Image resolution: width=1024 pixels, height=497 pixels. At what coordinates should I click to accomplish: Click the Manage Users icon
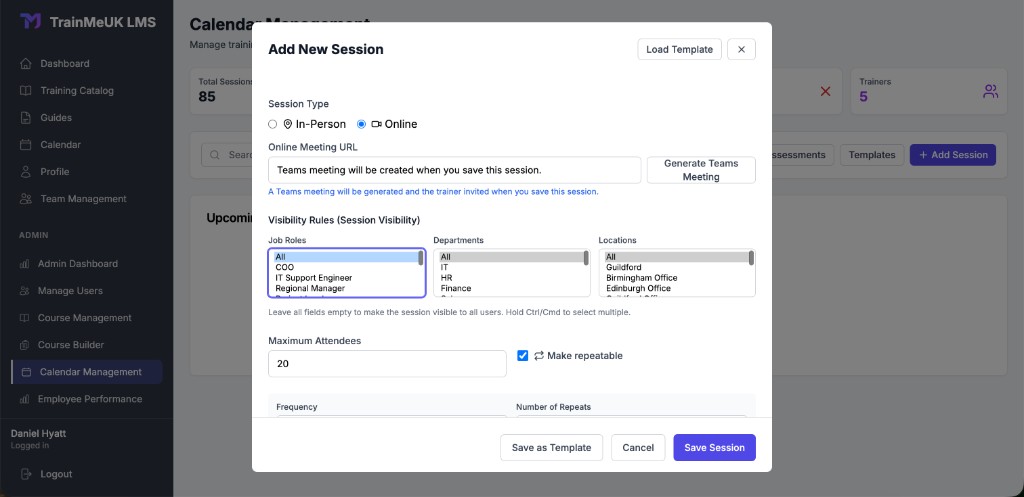24,291
